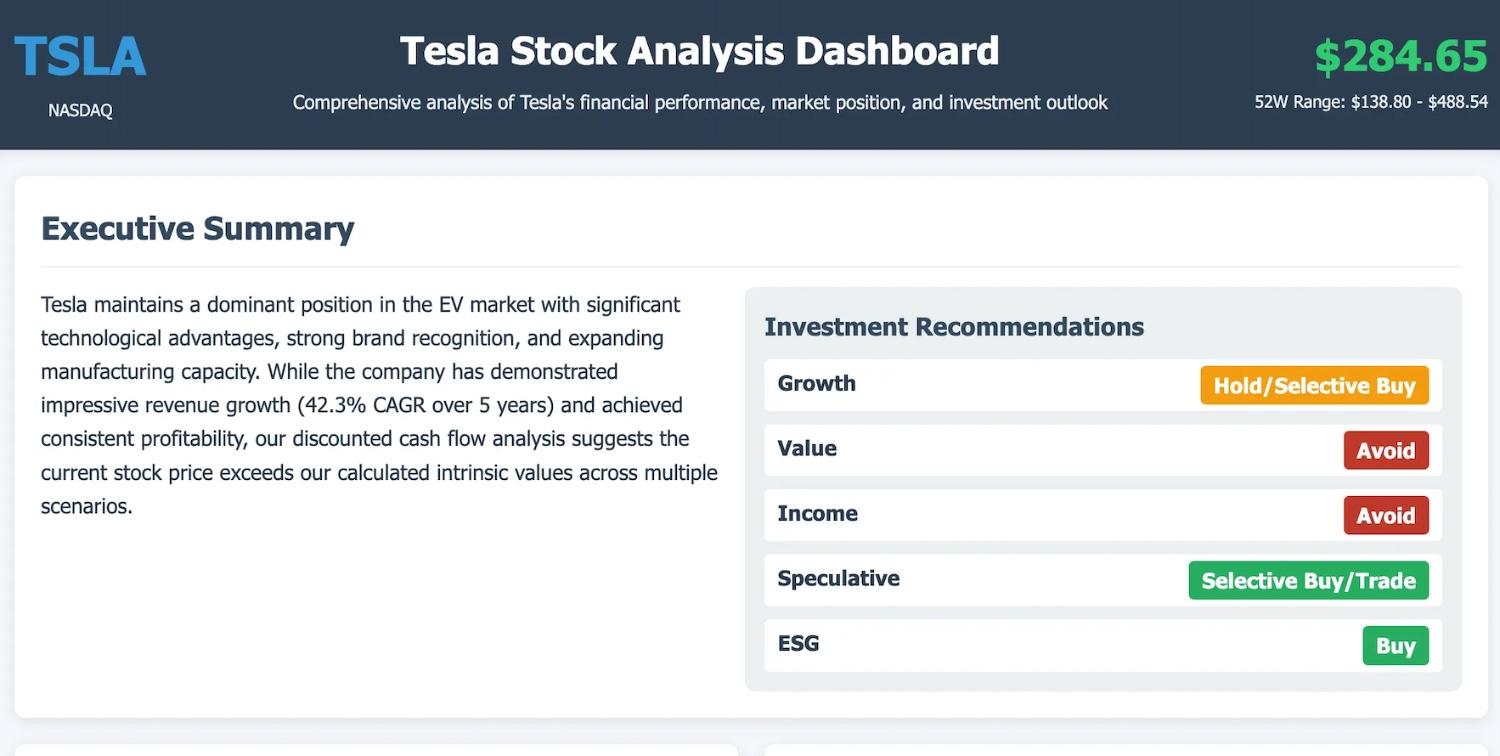This screenshot has height=756, width=1500.
Task: Click the ESG row label
Action: [x=798, y=644]
